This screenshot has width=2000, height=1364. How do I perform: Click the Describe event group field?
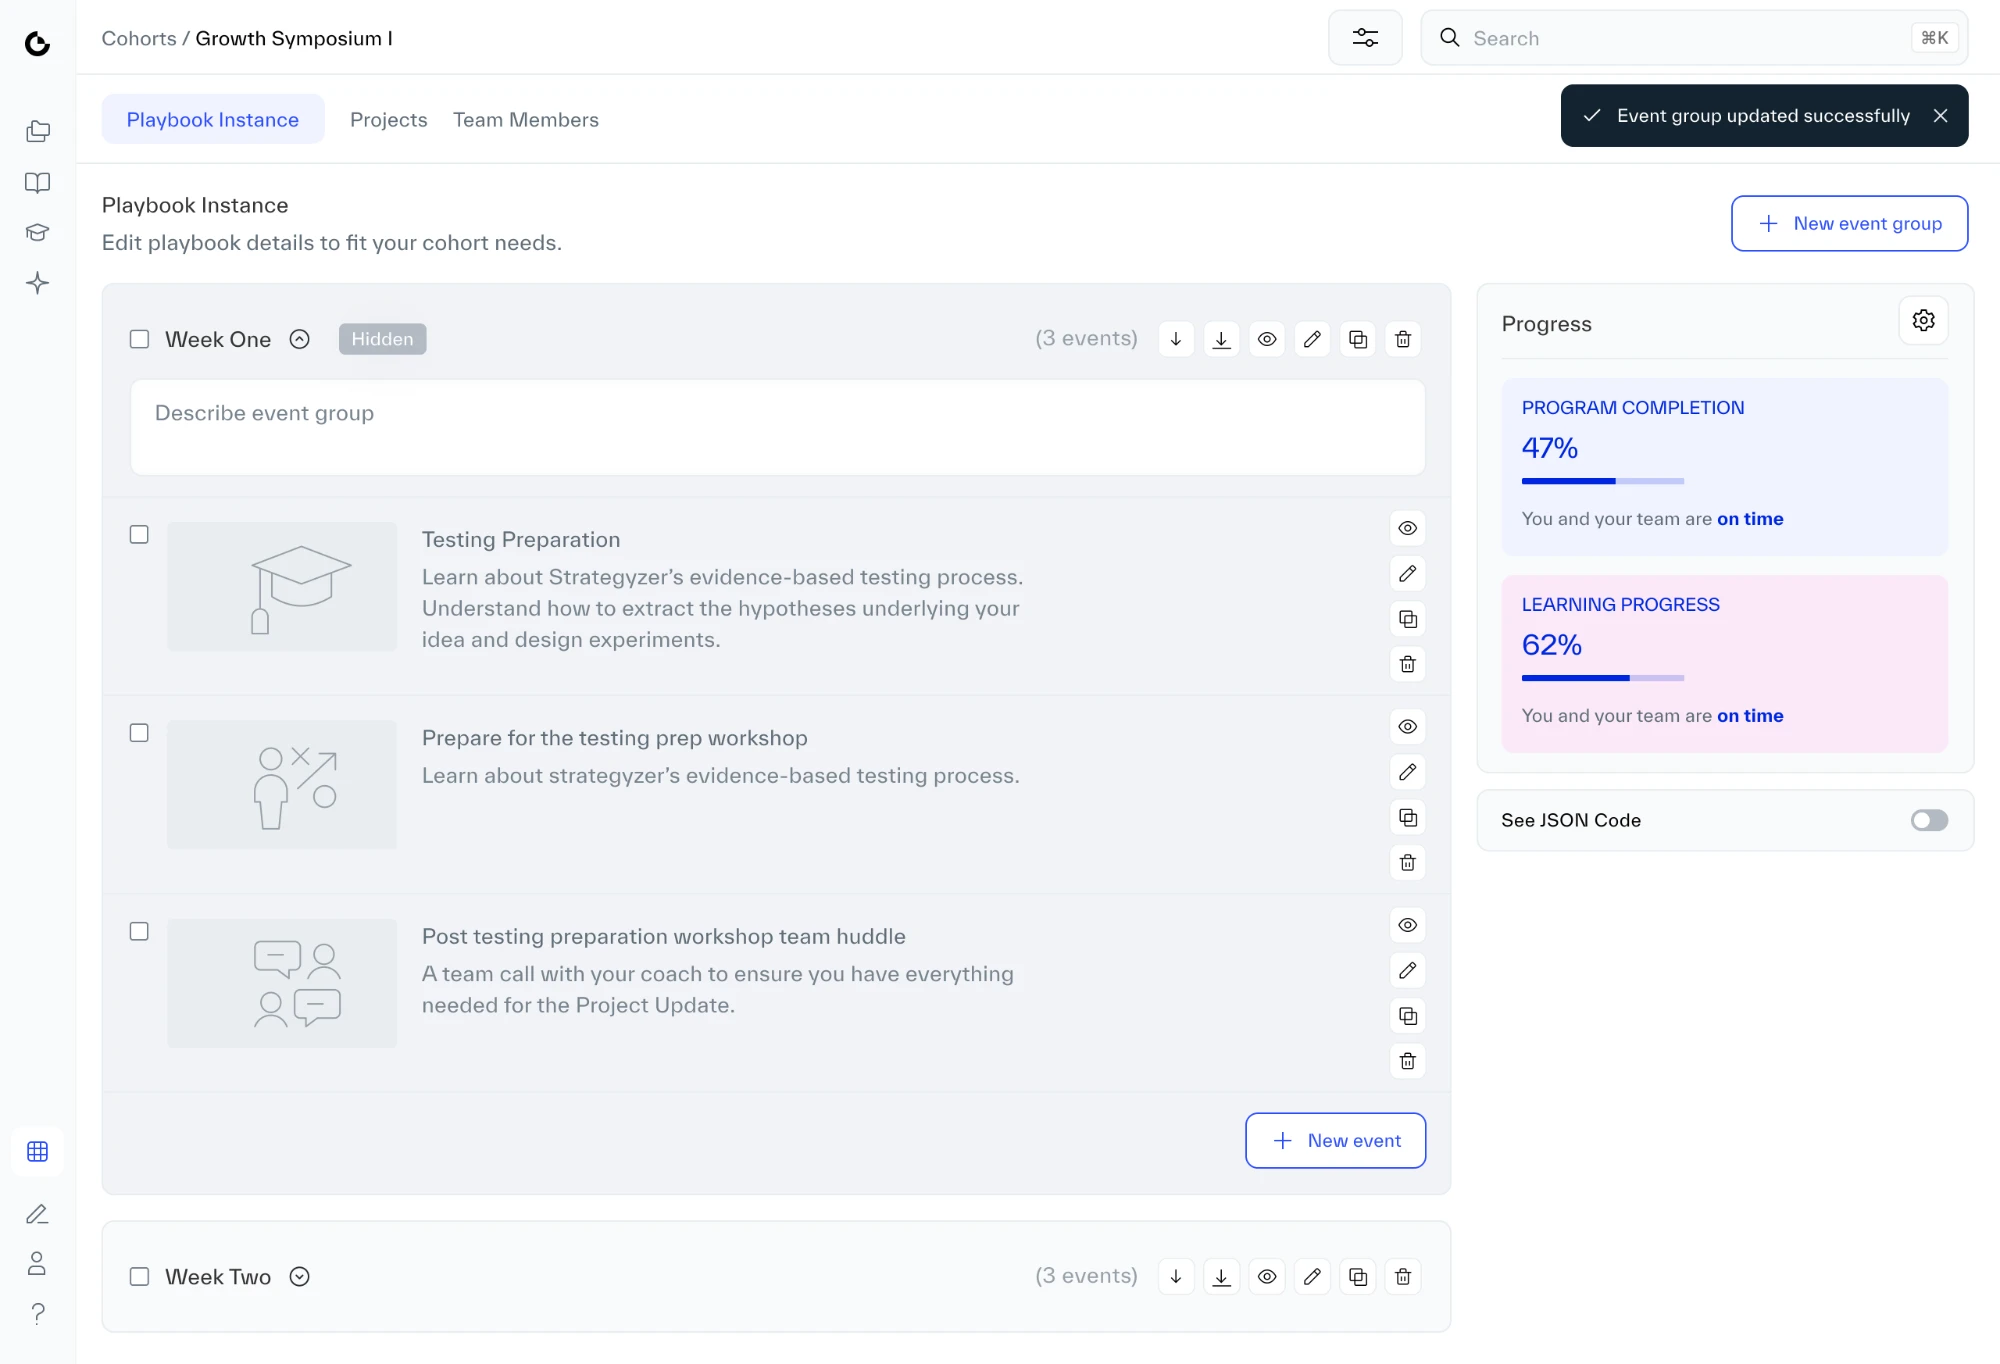click(x=777, y=427)
